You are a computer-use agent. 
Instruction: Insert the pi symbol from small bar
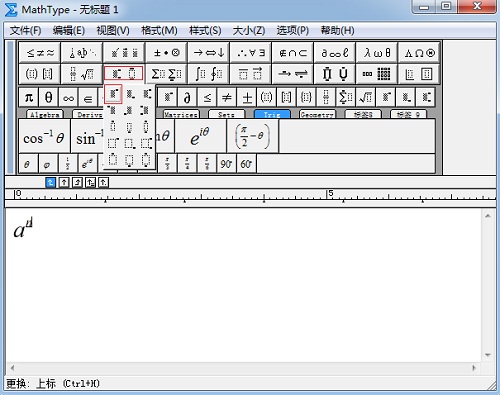(x=29, y=97)
